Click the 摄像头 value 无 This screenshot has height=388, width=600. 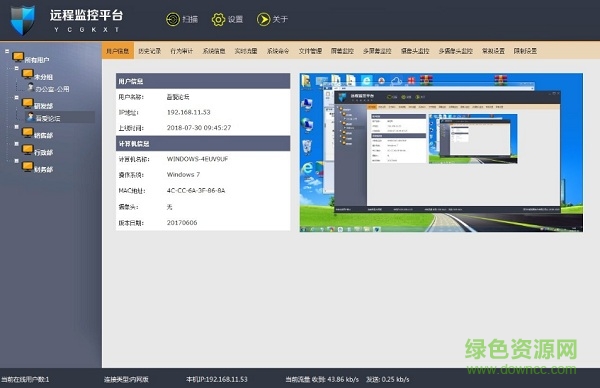(x=170, y=207)
